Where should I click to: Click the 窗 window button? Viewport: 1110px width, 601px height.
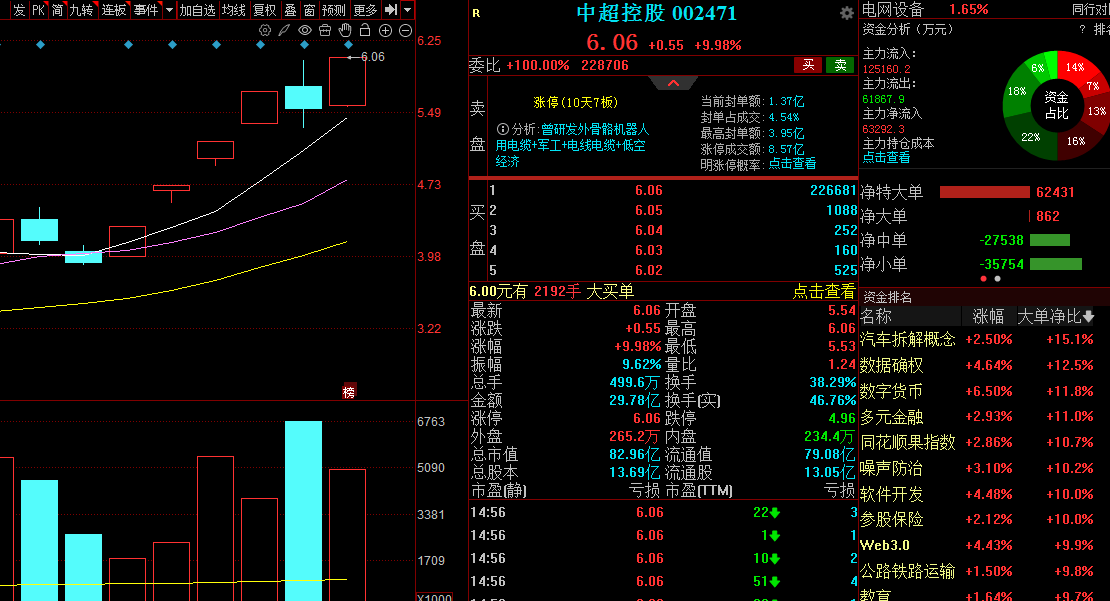[309, 10]
